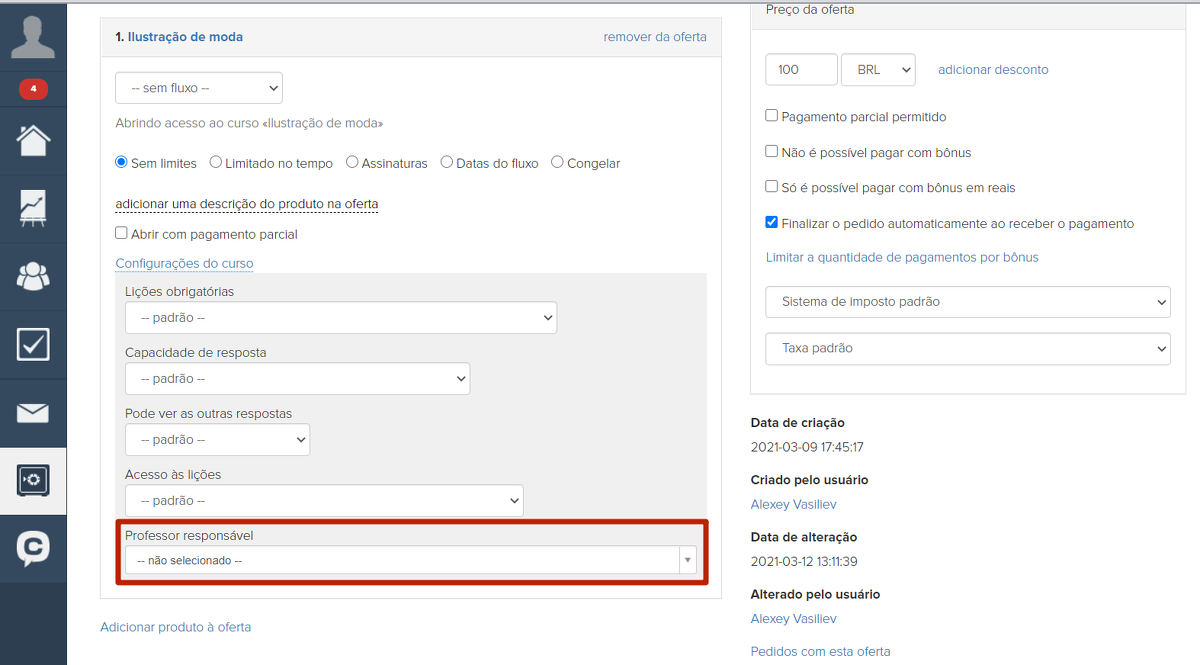Screen dimensions: 1200x665
Task: Click 'Adicionar produto à oferta' link
Action: [175, 627]
